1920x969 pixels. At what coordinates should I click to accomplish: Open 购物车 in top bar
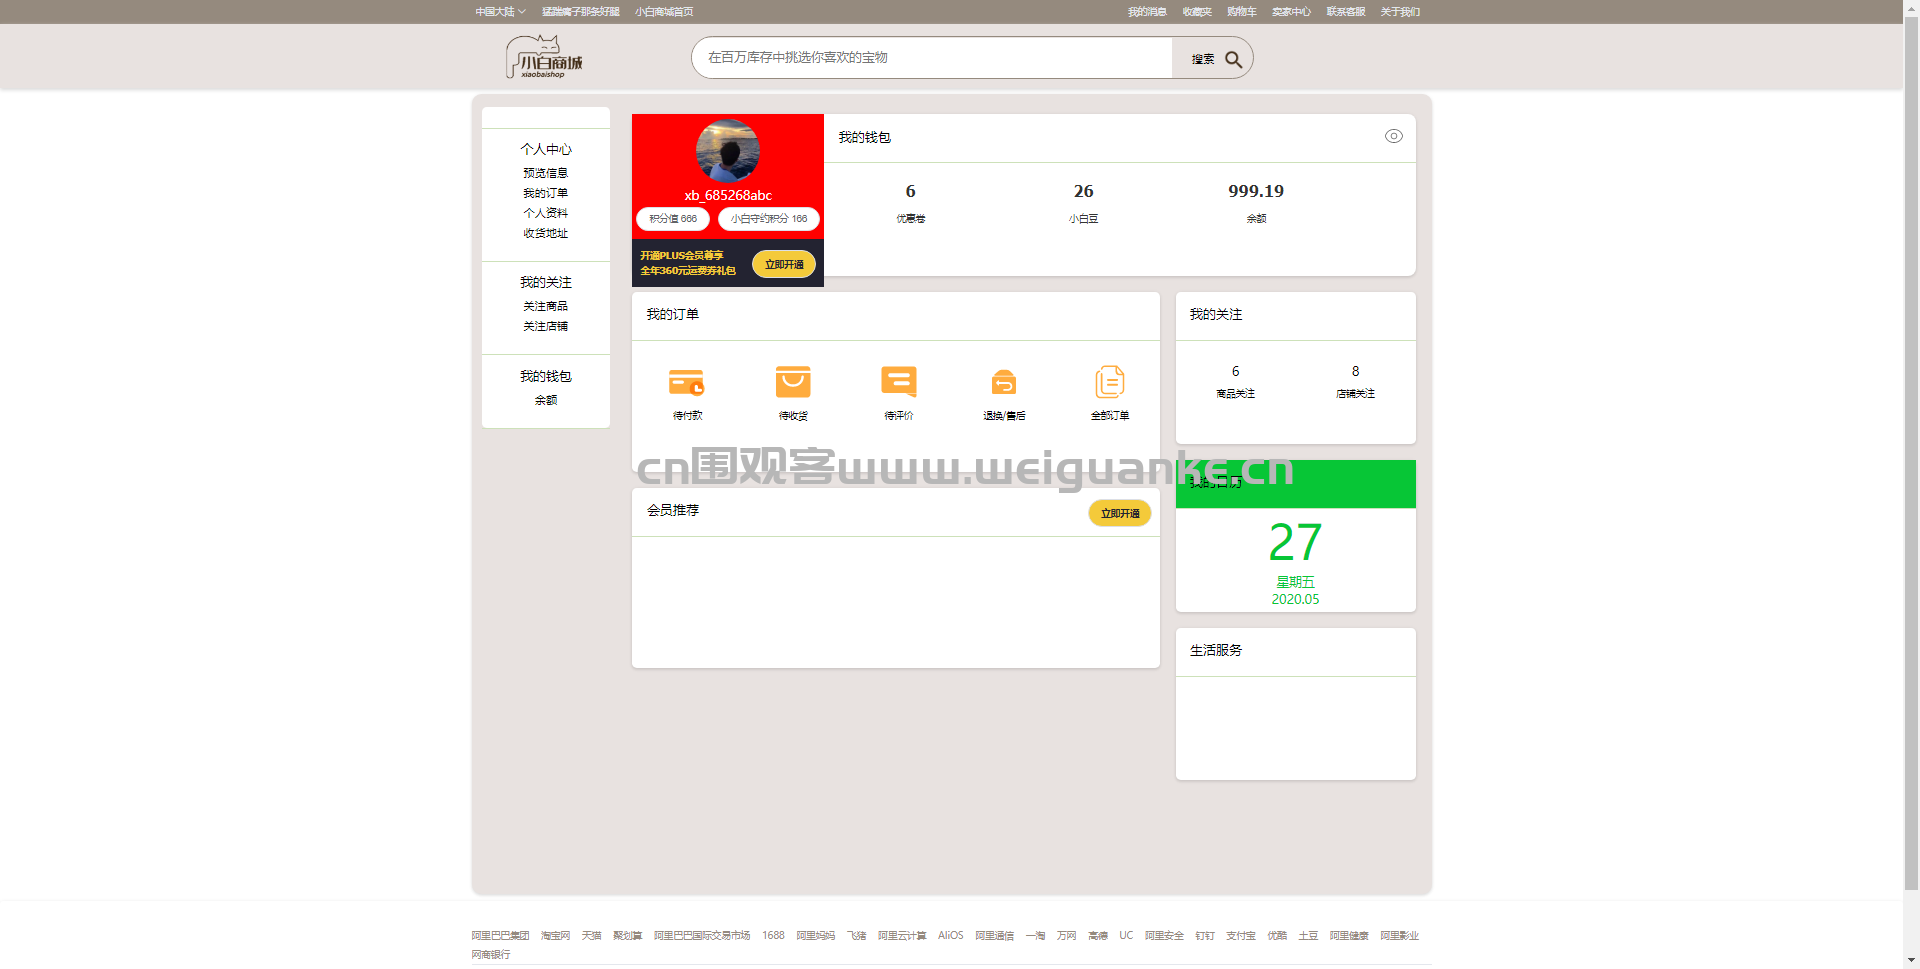(x=1242, y=12)
